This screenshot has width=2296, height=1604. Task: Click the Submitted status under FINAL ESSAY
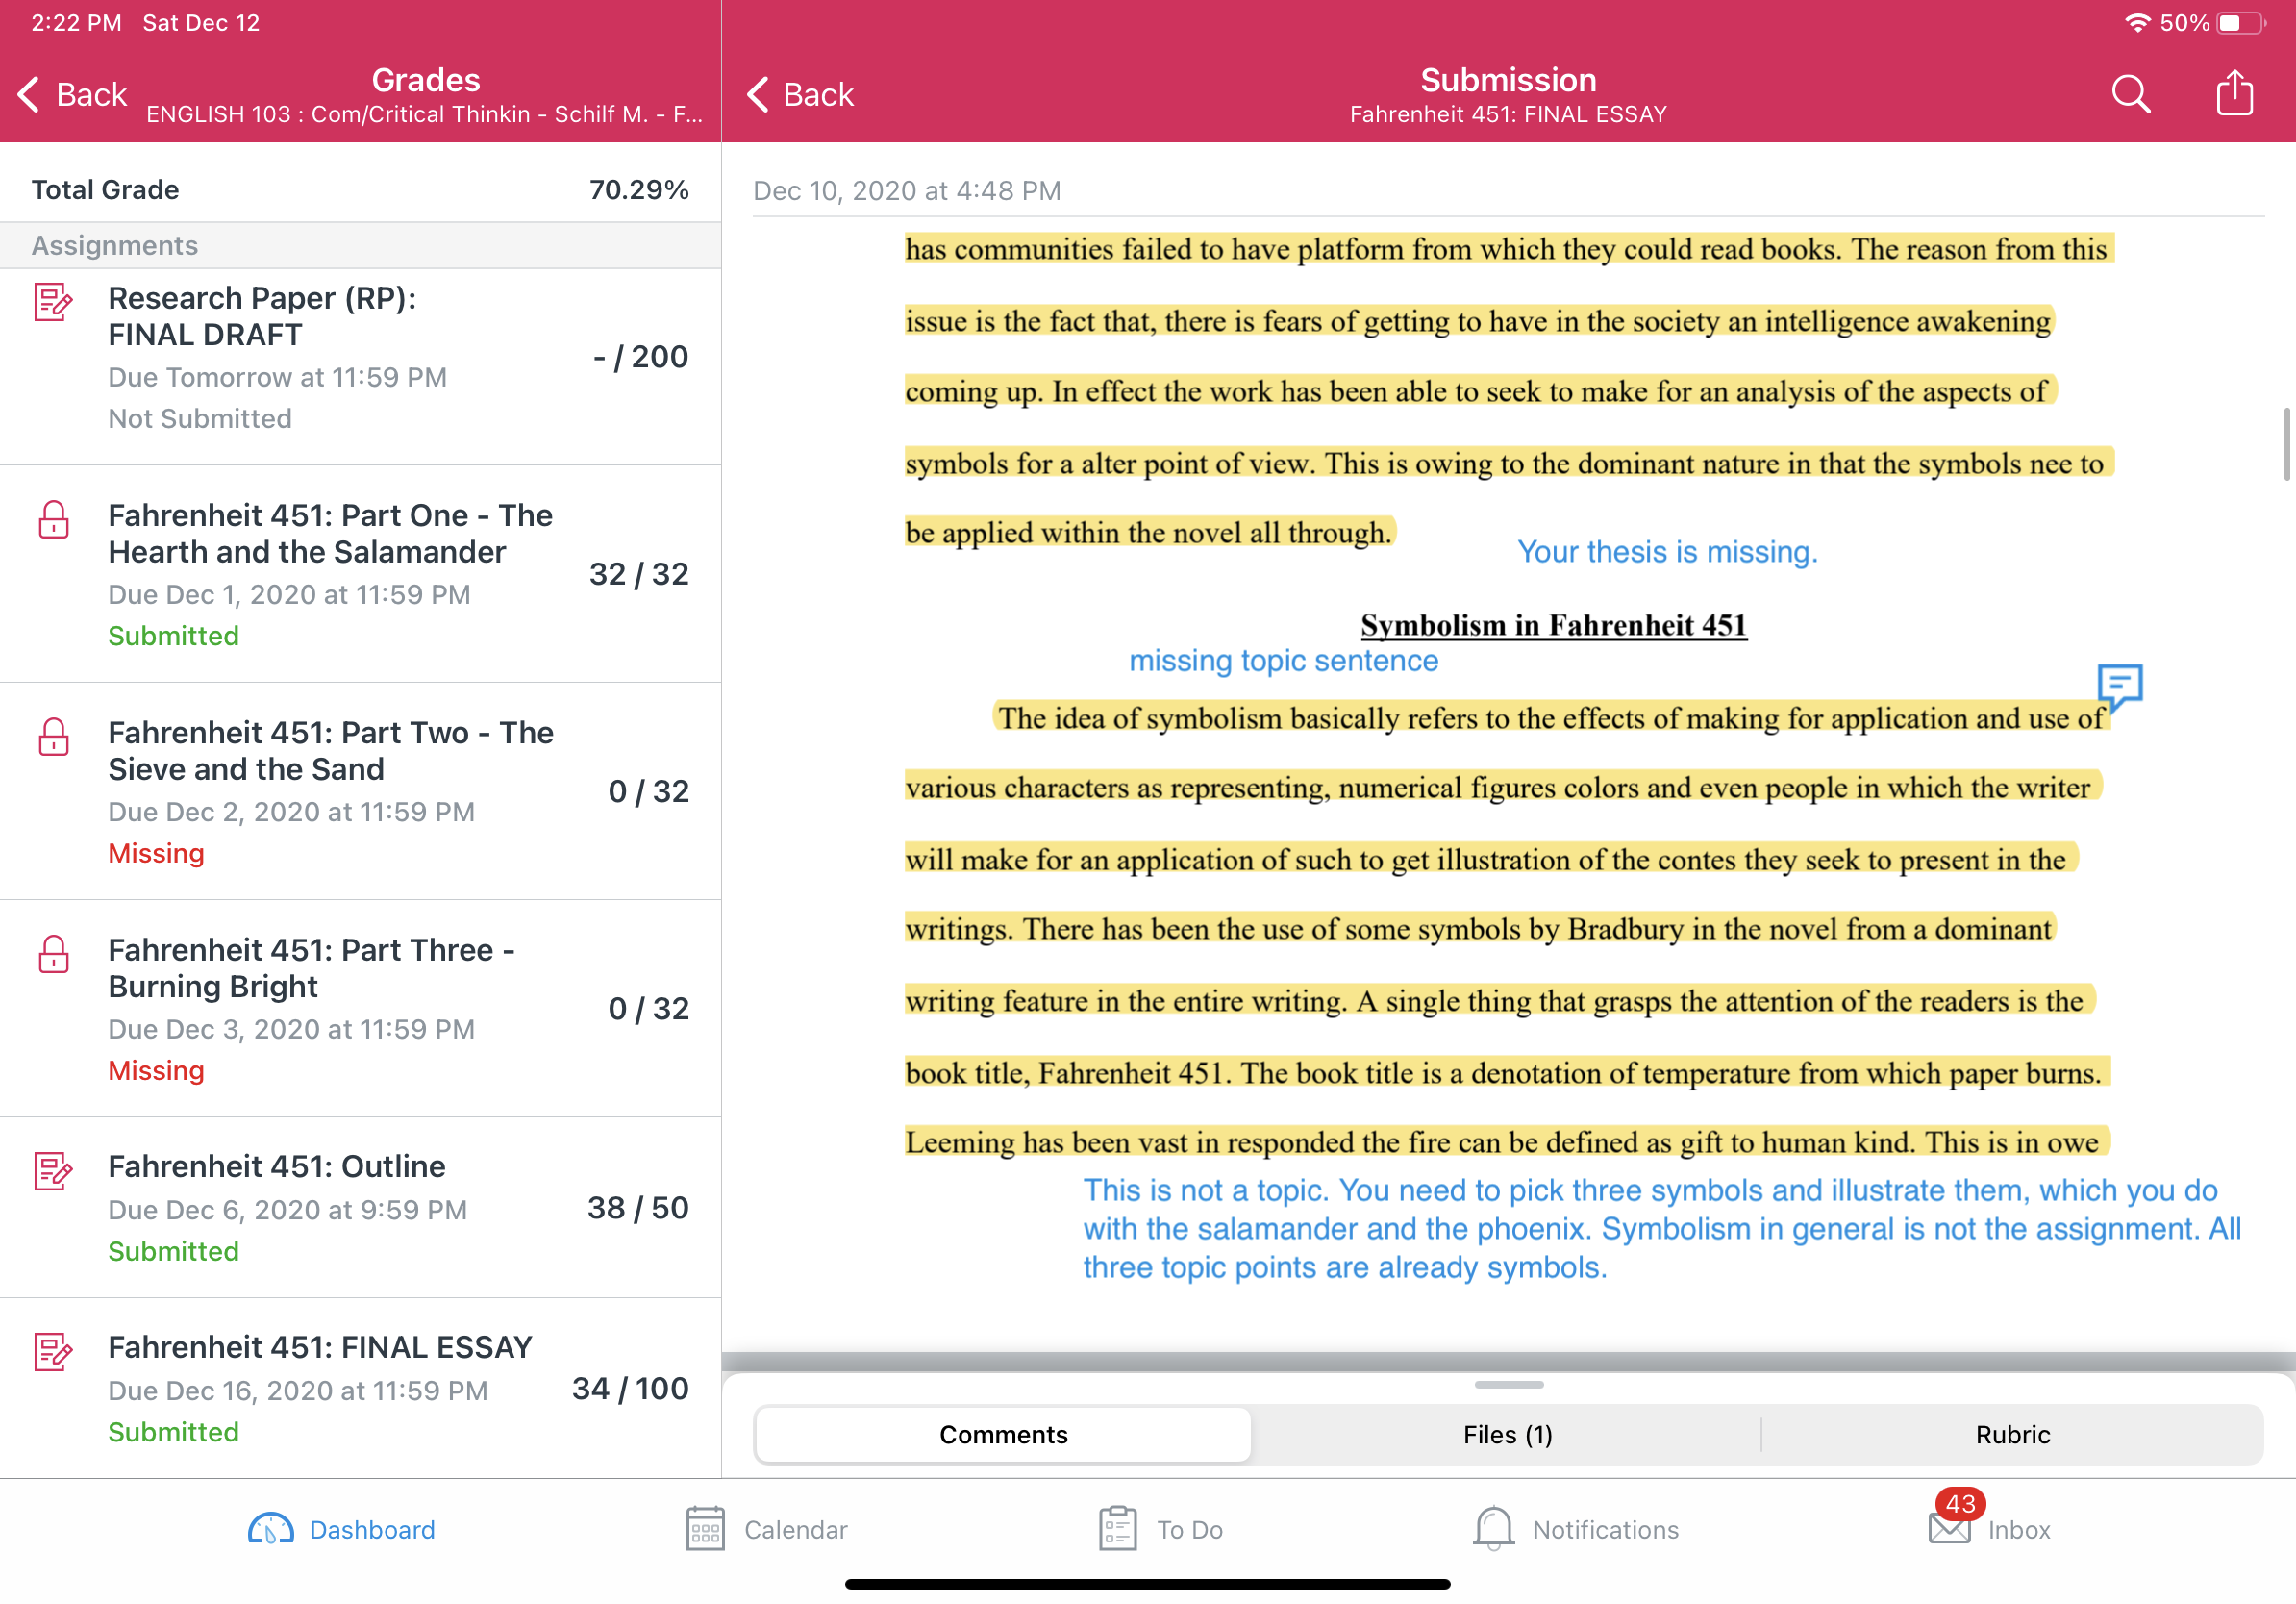point(173,1432)
